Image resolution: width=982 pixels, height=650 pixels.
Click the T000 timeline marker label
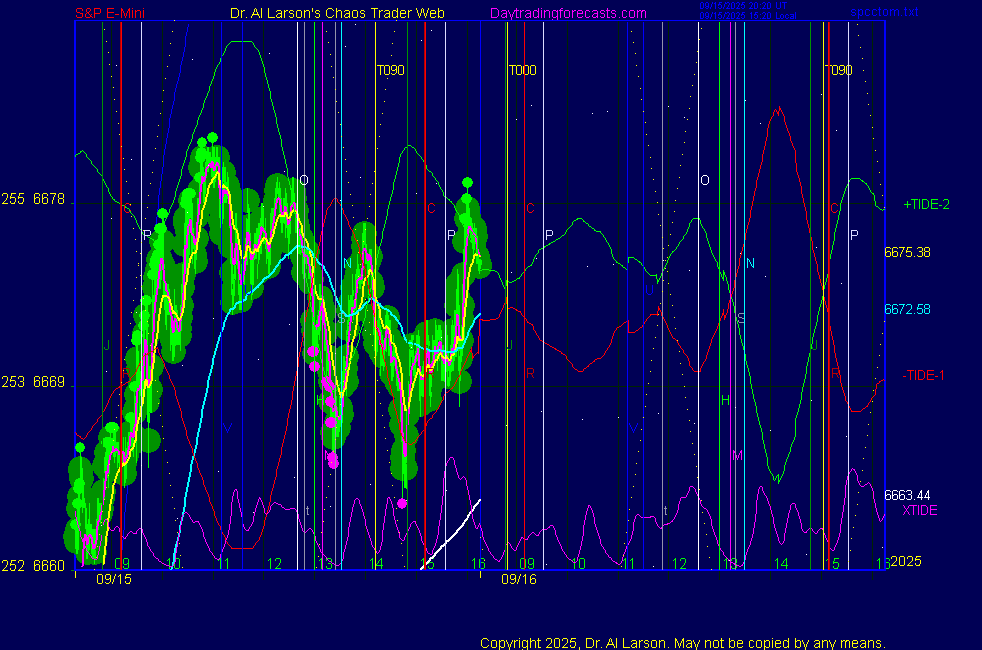(x=522, y=71)
